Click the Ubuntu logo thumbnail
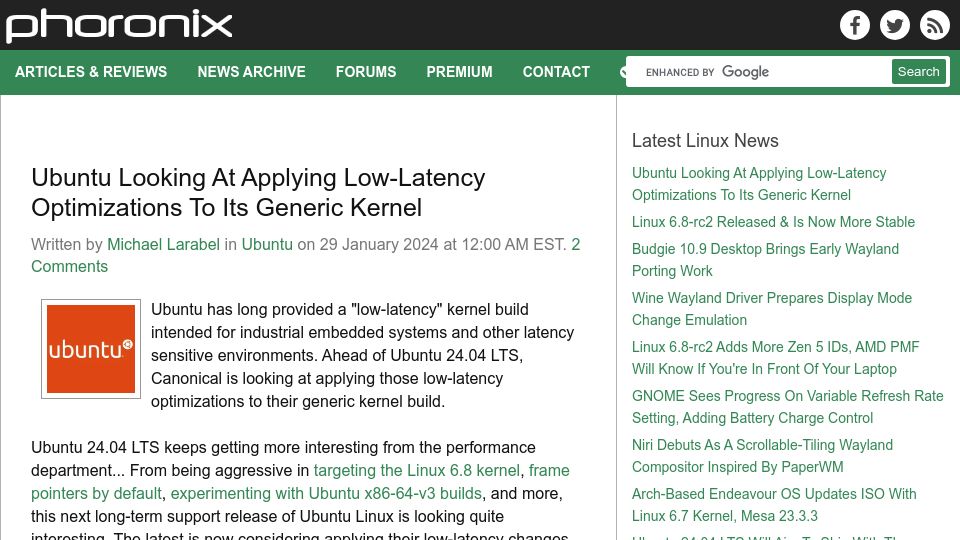Screen dimensions: 960x540 coord(91,349)
